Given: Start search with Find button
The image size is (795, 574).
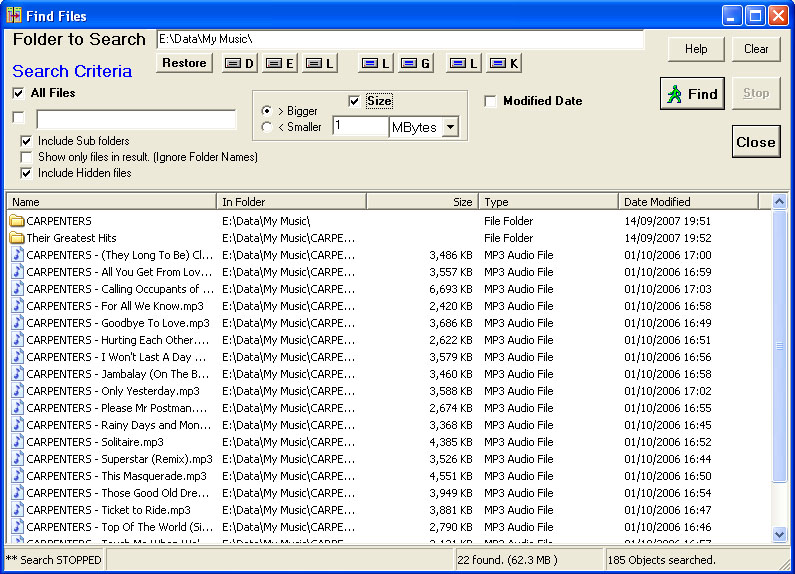Looking at the screenshot, I should (692, 94).
